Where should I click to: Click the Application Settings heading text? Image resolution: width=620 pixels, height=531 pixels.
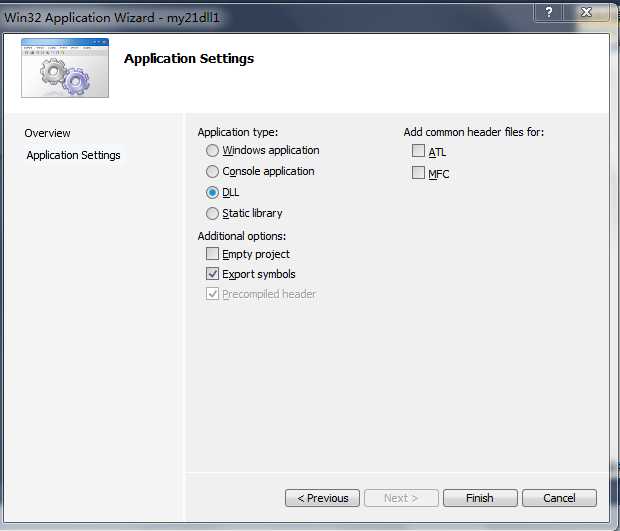(x=189, y=59)
